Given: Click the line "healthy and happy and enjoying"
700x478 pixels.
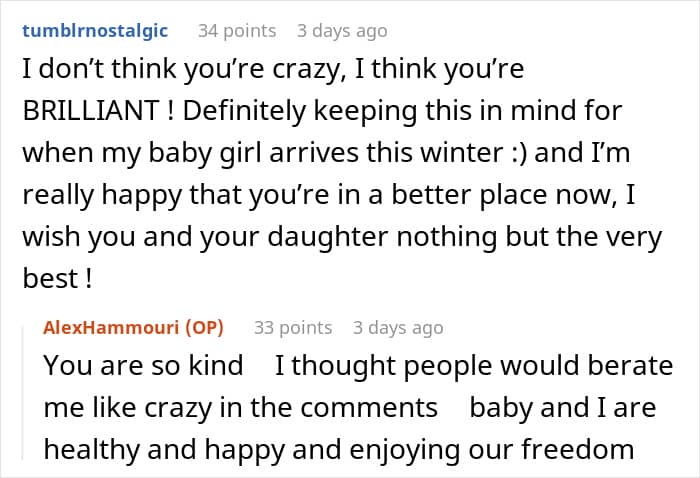Looking at the screenshot, I should point(338,450).
